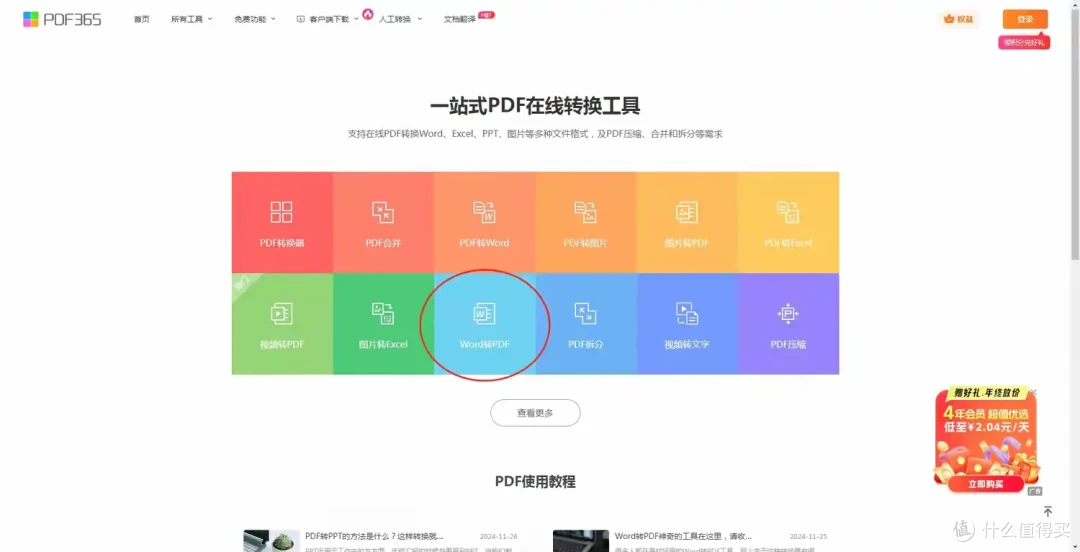Expand the 人工转换 dropdown
The image size is (1080, 552).
400,19
